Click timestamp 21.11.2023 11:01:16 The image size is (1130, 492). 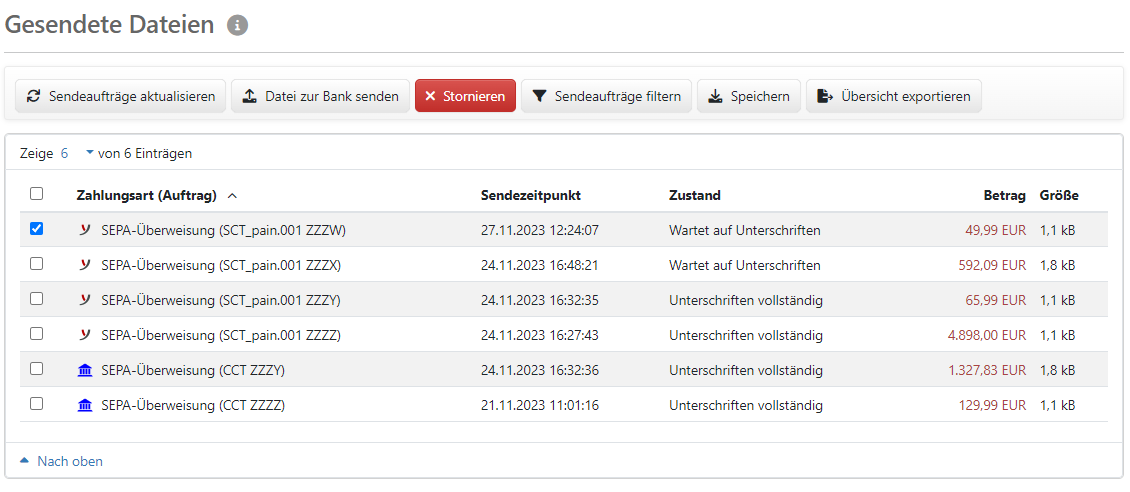(x=540, y=405)
